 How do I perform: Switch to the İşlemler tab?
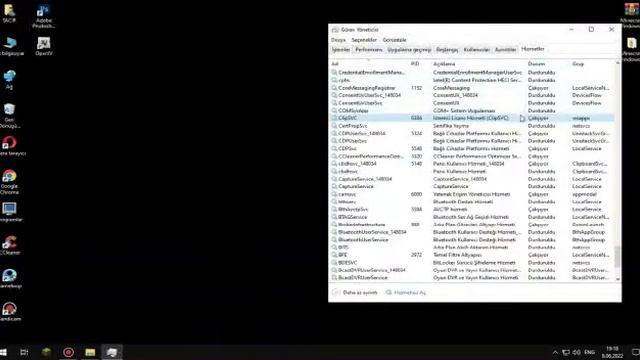pyautogui.click(x=341, y=49)
